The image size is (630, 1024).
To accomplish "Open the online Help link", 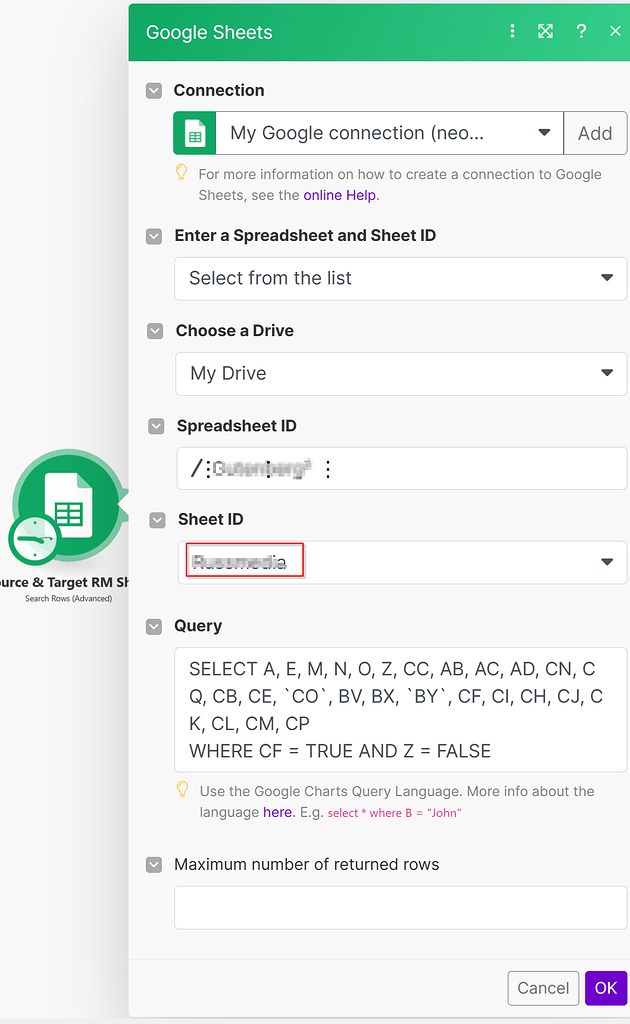I will point(340,195).
